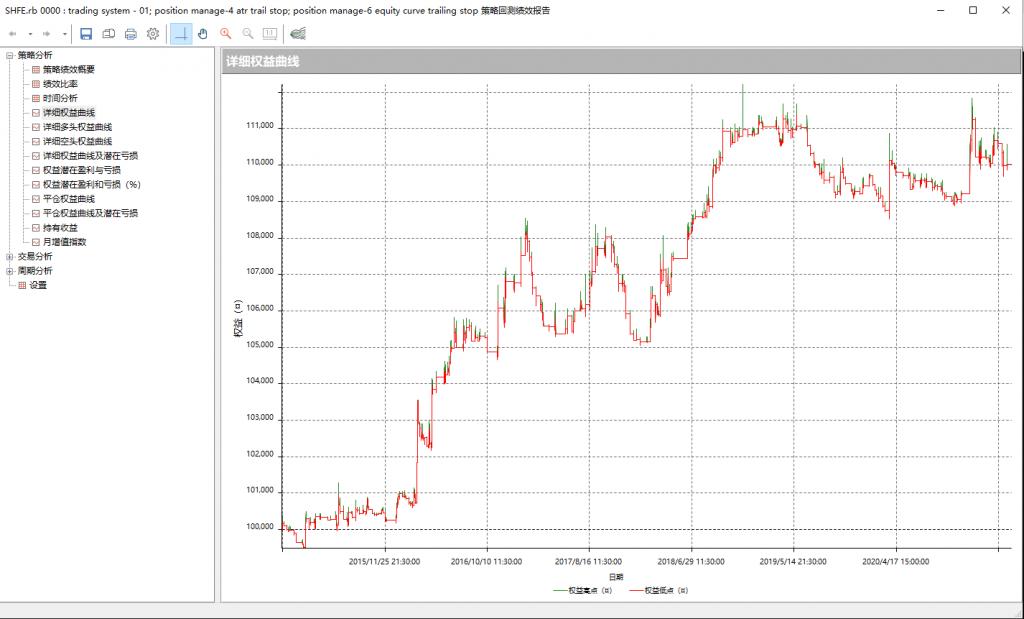Viewport: 1024px width, 619px height.
Task: Click the 日期 x-axis title
Action: coord(616,577)
